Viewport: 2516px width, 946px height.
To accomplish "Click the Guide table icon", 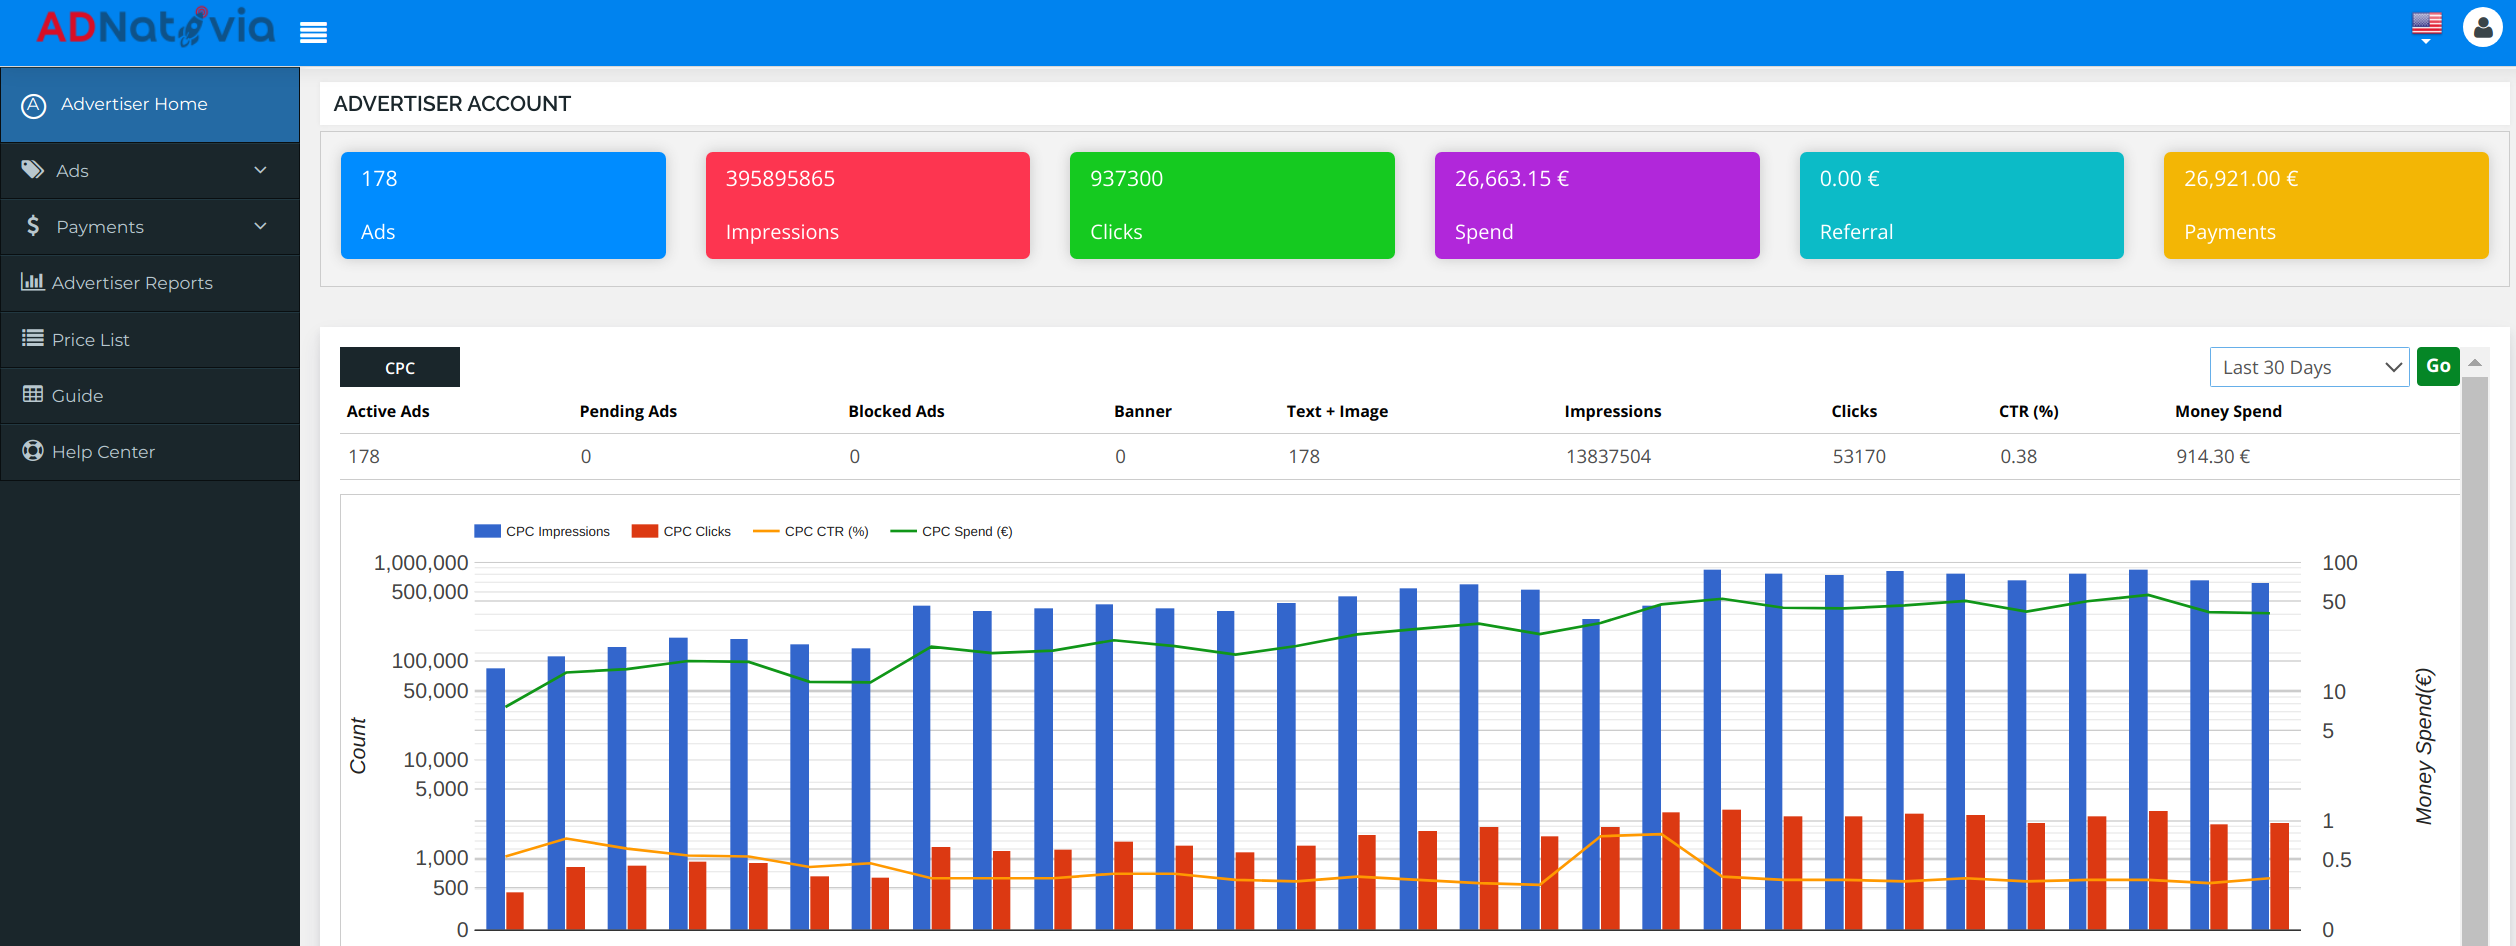I will pos(33,394).
